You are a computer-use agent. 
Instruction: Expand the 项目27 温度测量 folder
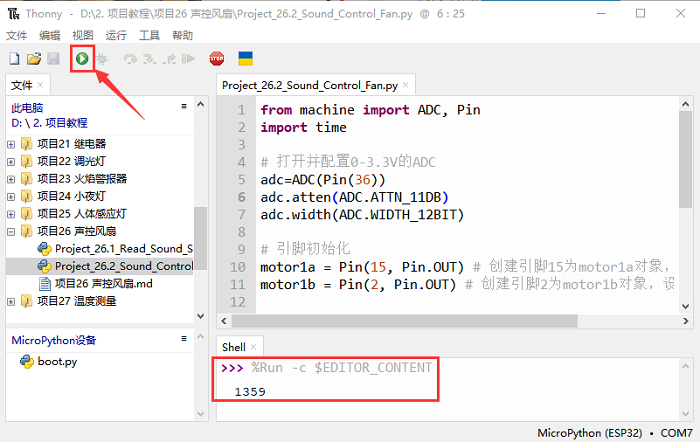tap(11, 301)
